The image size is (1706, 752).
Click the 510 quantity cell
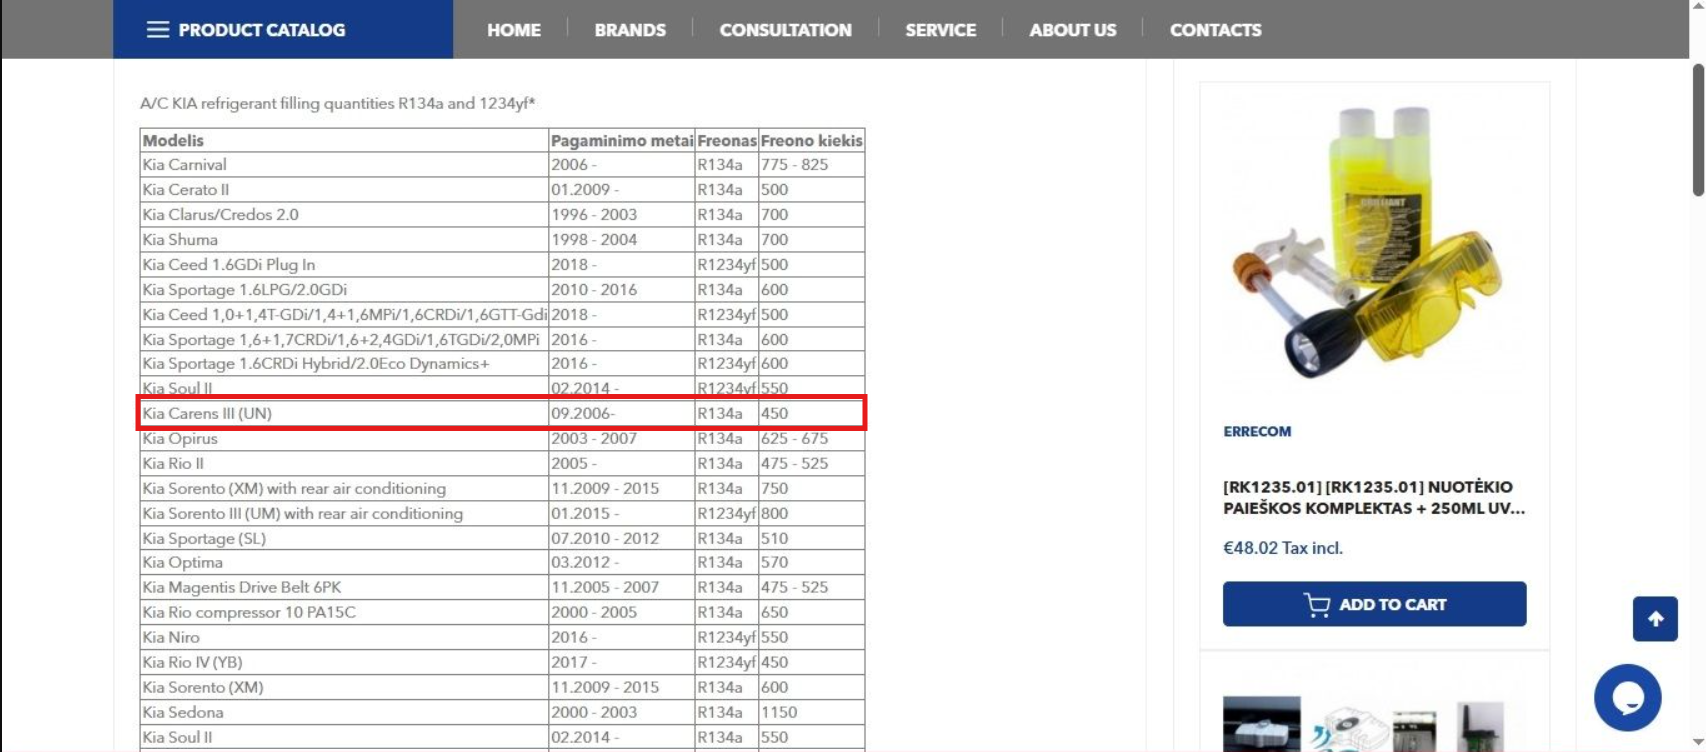811,539
